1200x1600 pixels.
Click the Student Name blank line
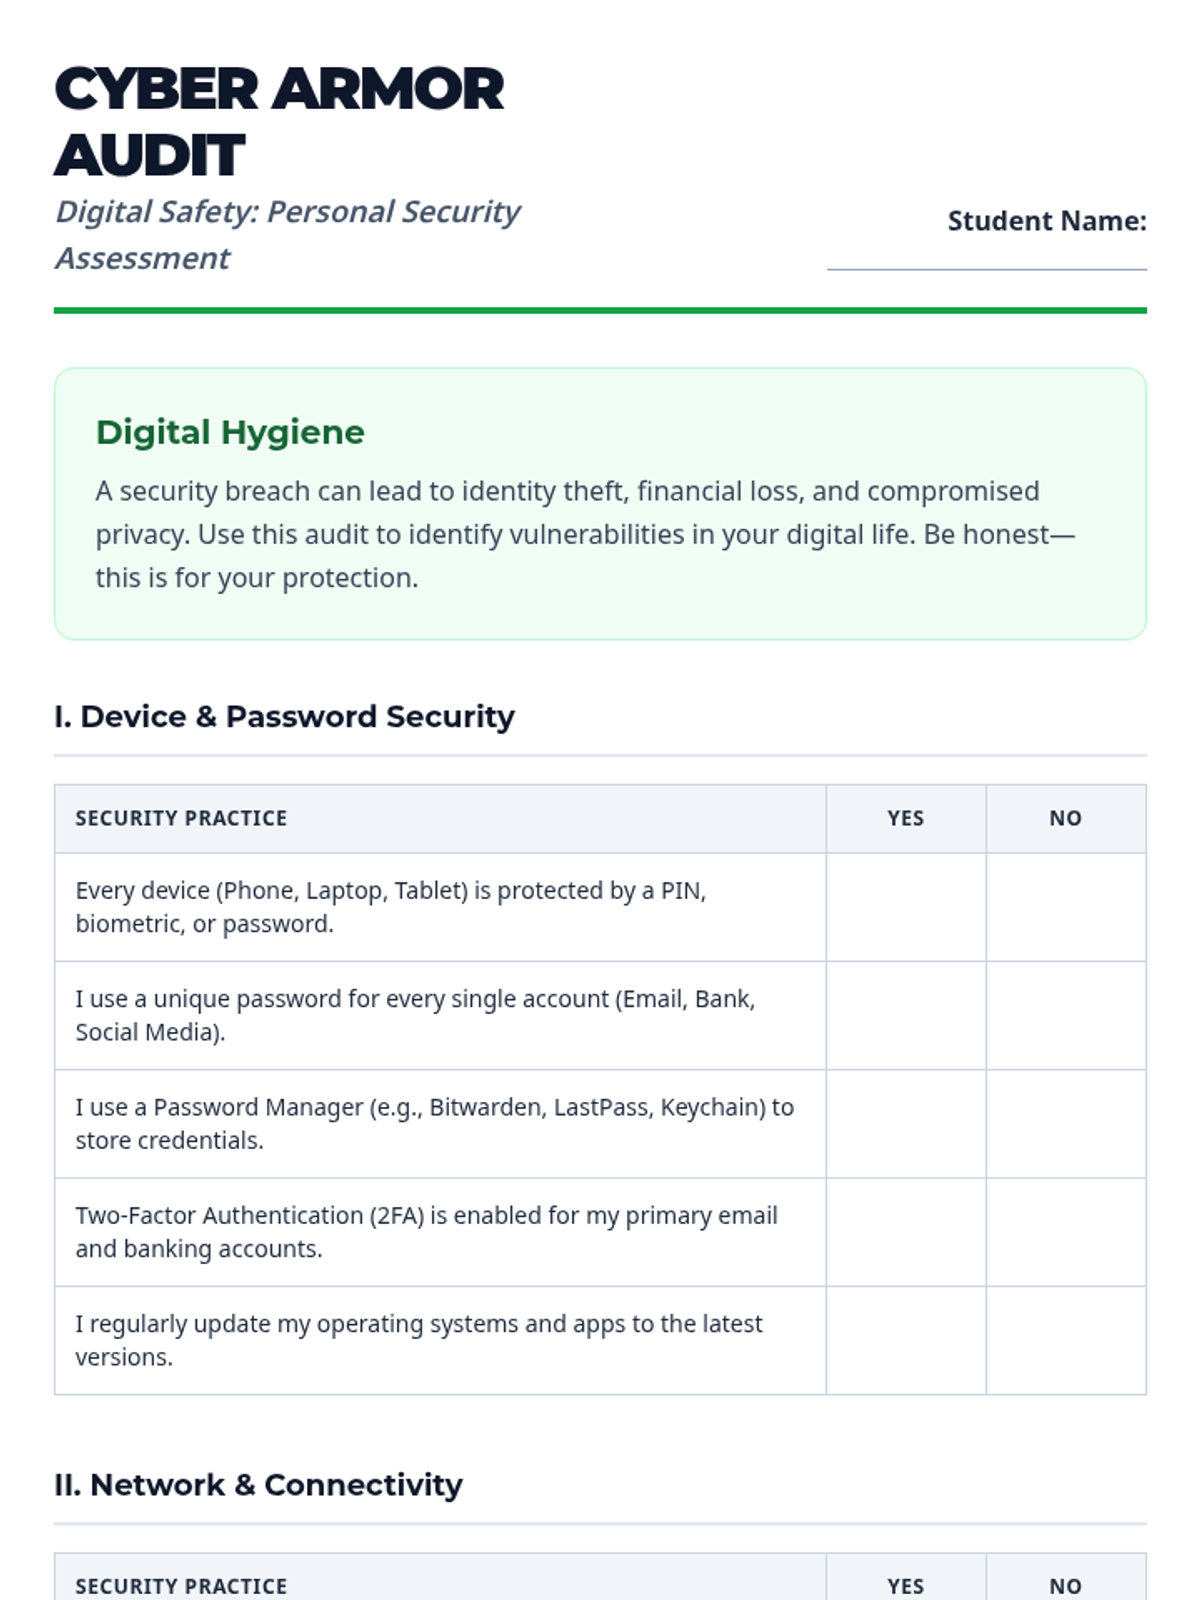[x=986, y=257]
